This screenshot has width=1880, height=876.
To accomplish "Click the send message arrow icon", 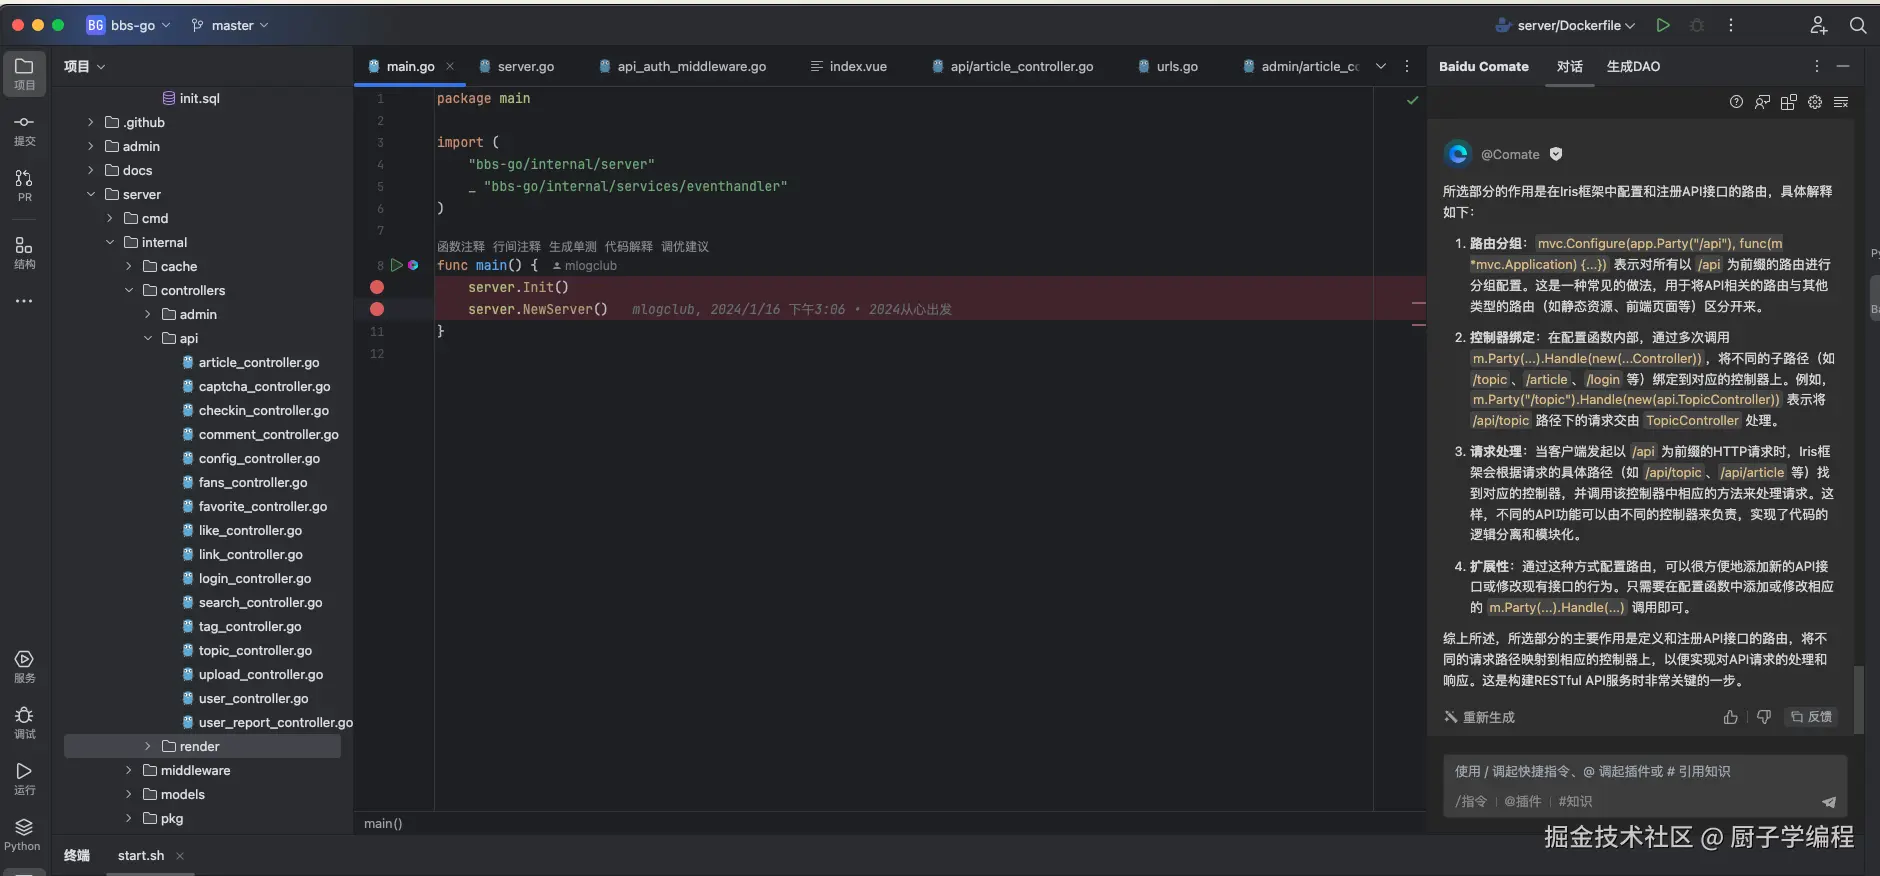I will [x=1828, y=802].
